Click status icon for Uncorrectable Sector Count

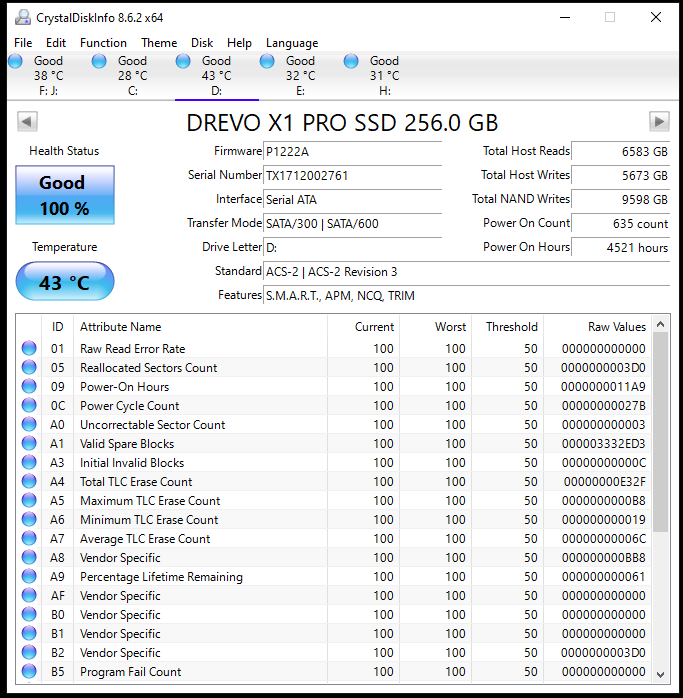(29, 424)
